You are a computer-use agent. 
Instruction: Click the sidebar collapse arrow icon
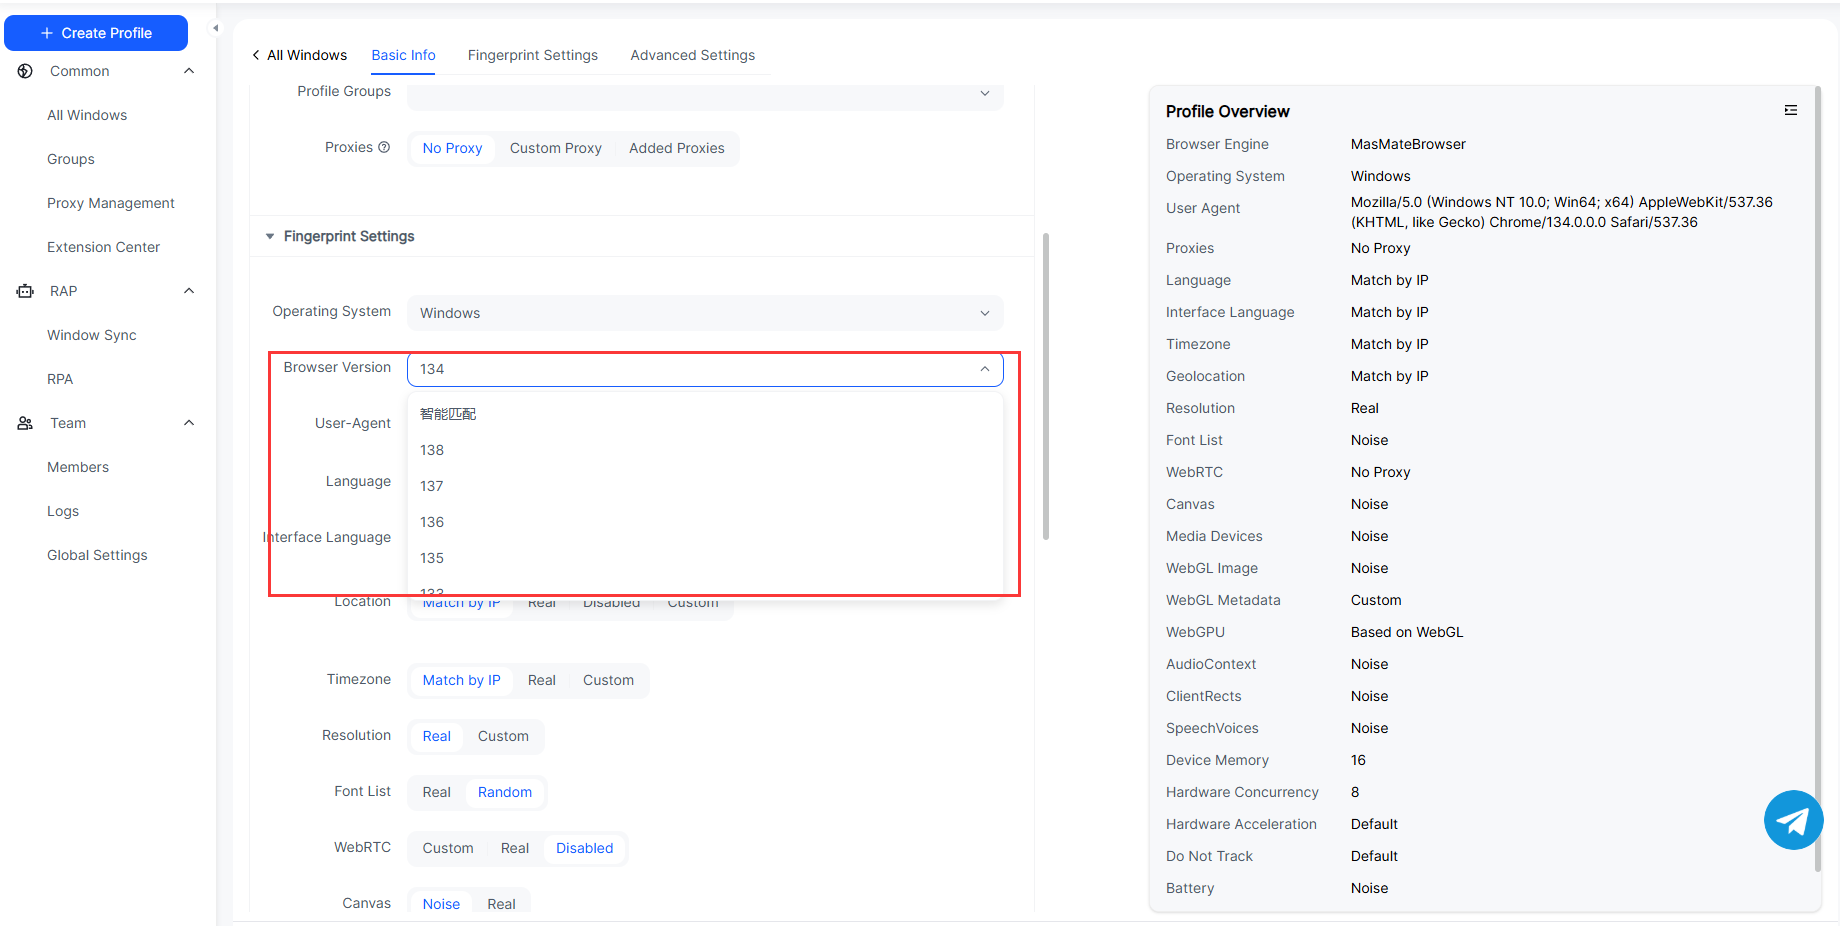(x=215, y=28)
